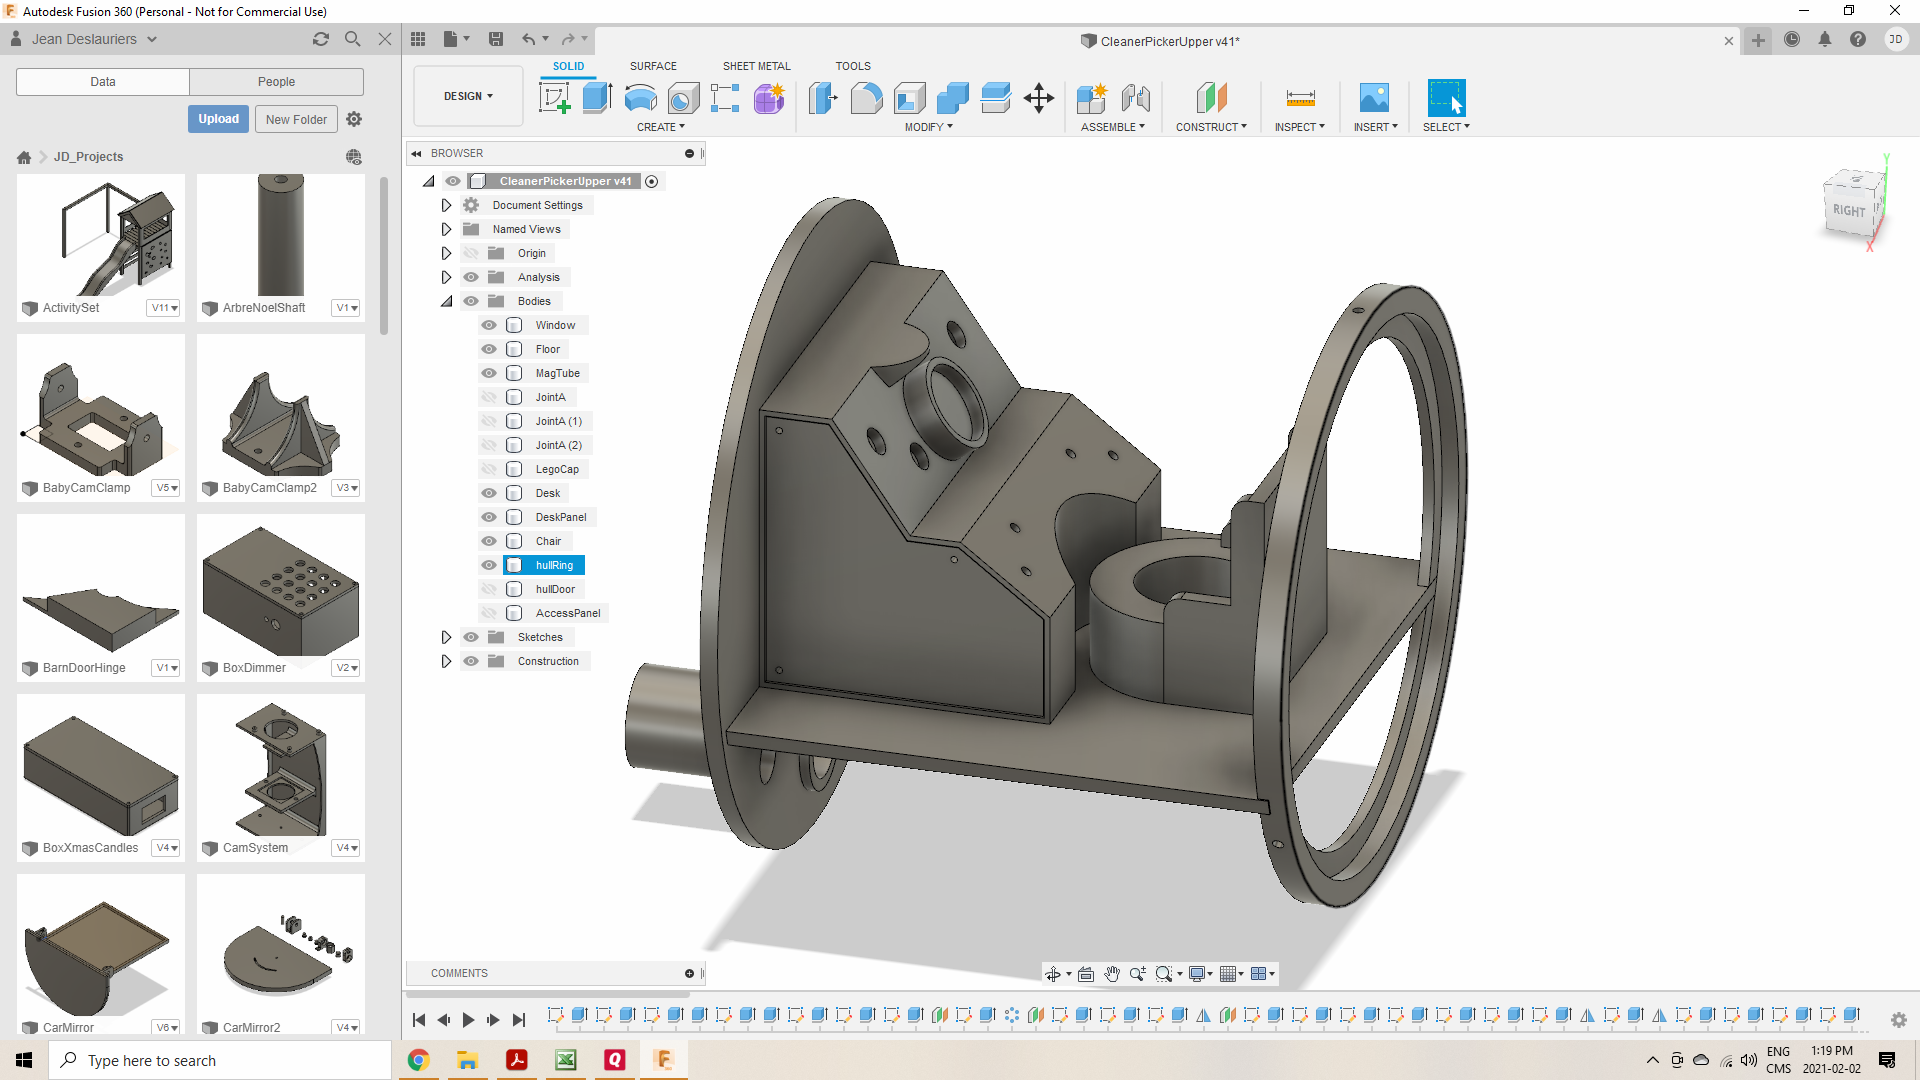Screen dimensions: 1920x1080
Task: Open the ActivitySet version V11 dropdown
Action: point(164,308)
